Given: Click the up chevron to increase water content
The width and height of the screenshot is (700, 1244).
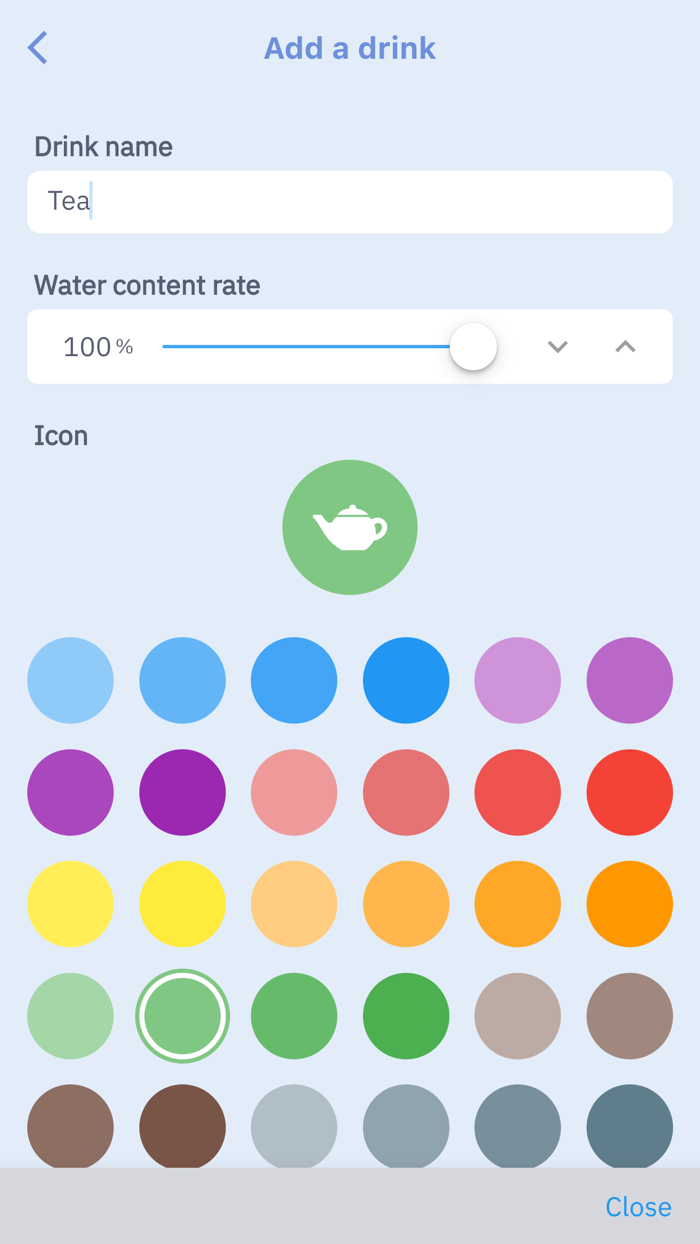Looking at the screenshot, I should coord(624,347).
